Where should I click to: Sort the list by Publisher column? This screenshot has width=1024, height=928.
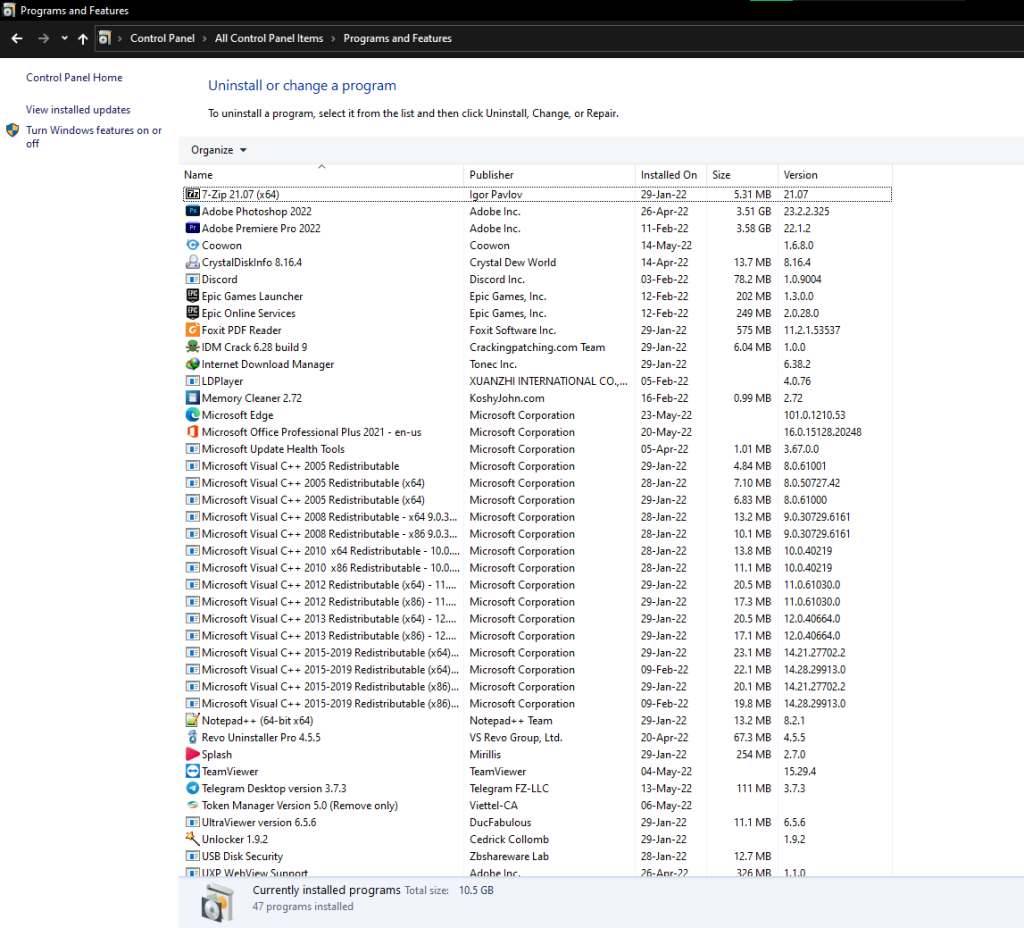[549, 174]
